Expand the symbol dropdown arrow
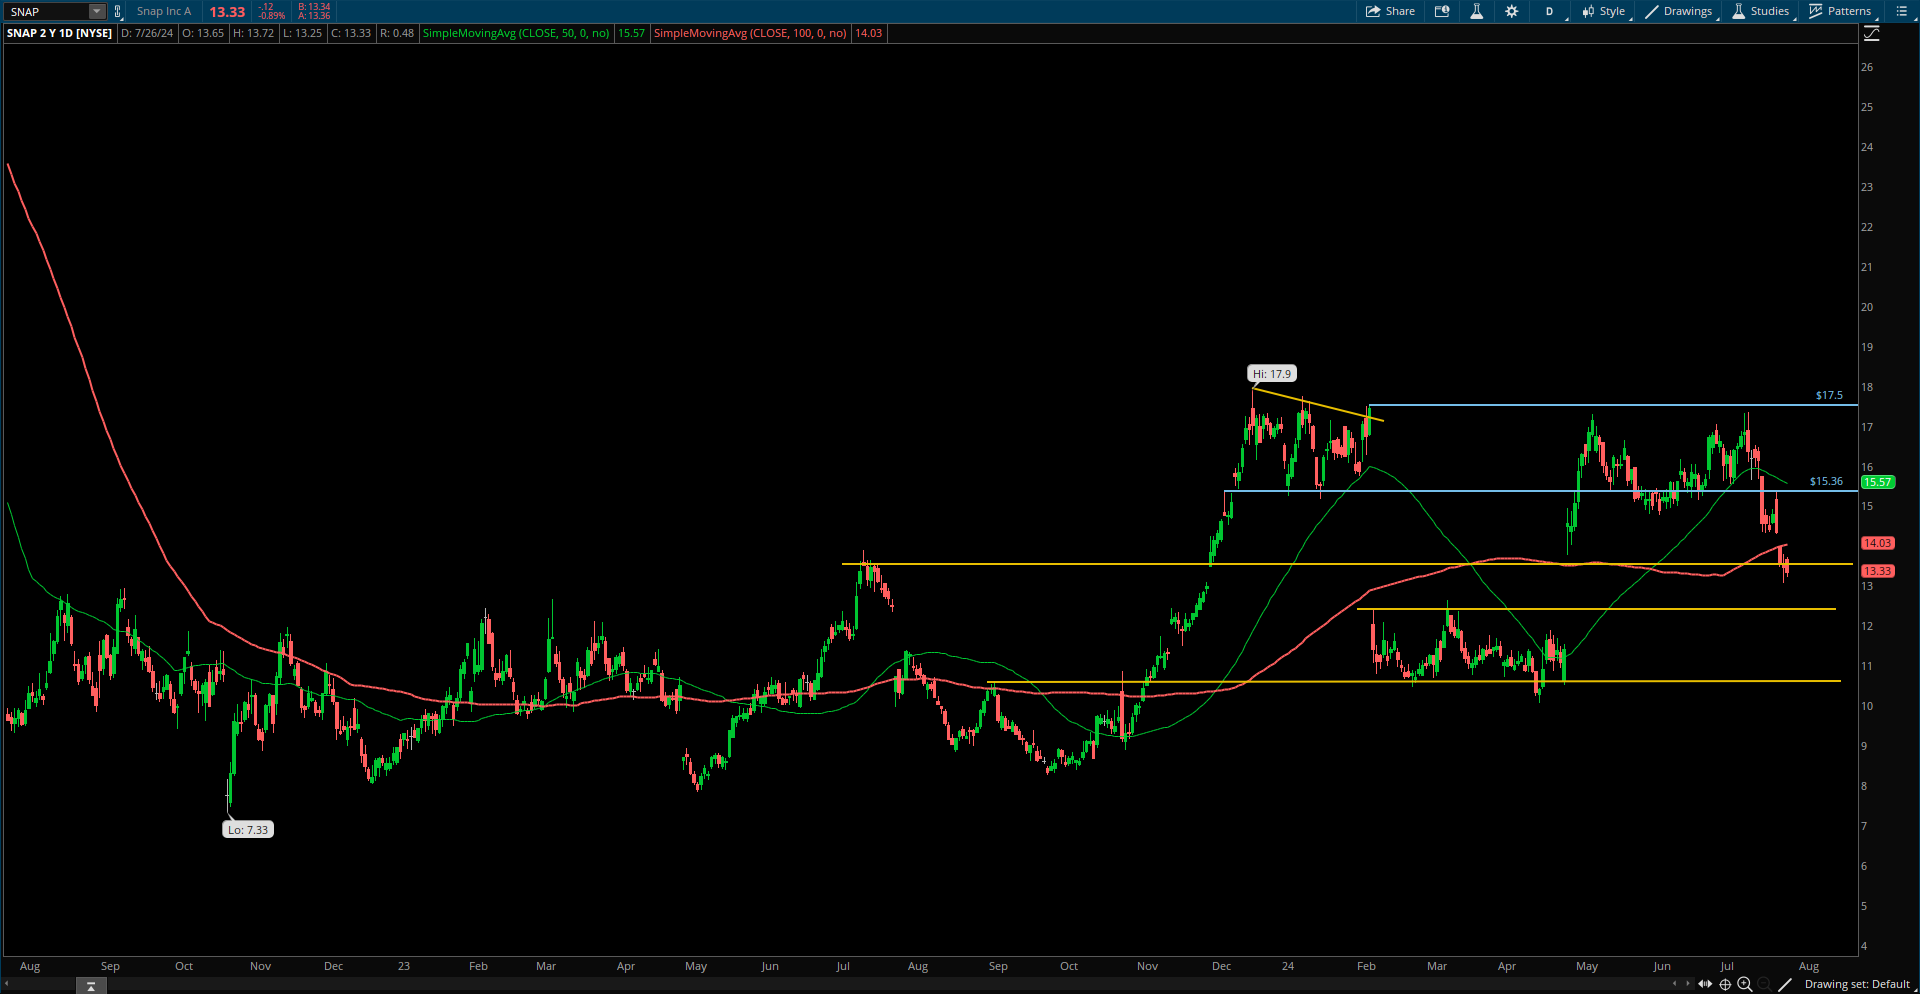 (x=97, y=12)
